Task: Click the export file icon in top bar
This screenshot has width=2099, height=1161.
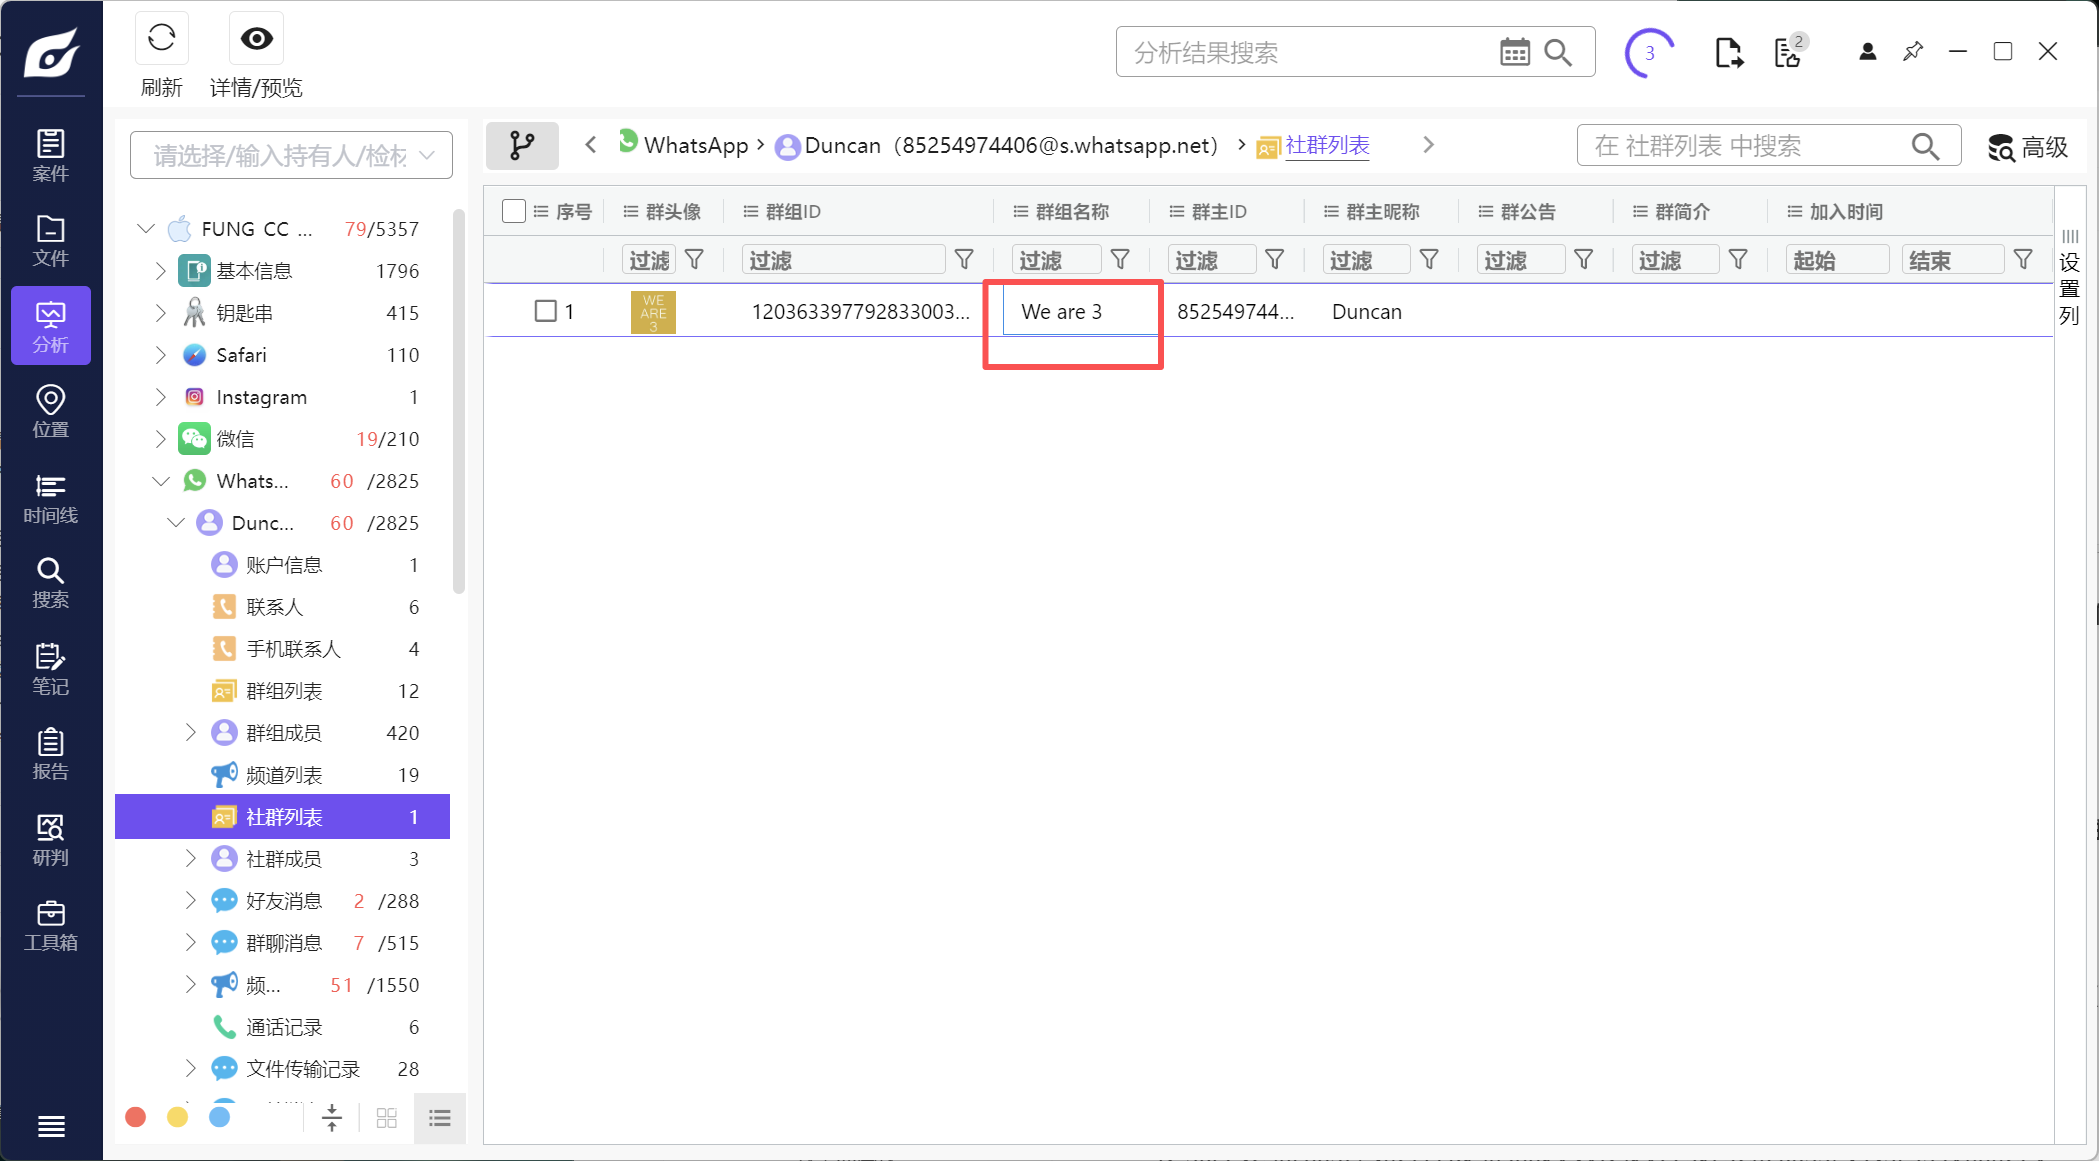Action: [x=1728, y=53]
